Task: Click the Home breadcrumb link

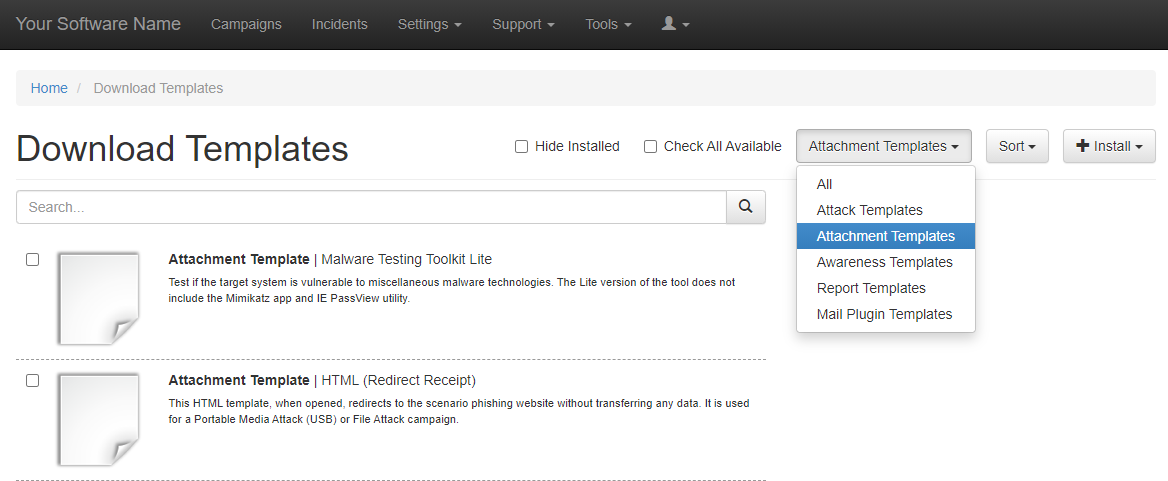Action: [x=49, y=88]
